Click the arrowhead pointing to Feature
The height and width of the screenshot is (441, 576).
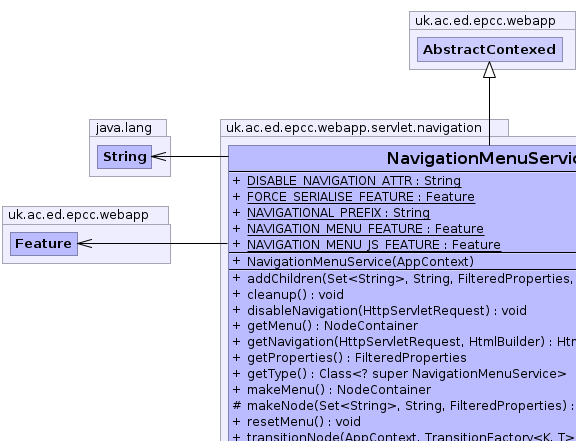point(85,243)
